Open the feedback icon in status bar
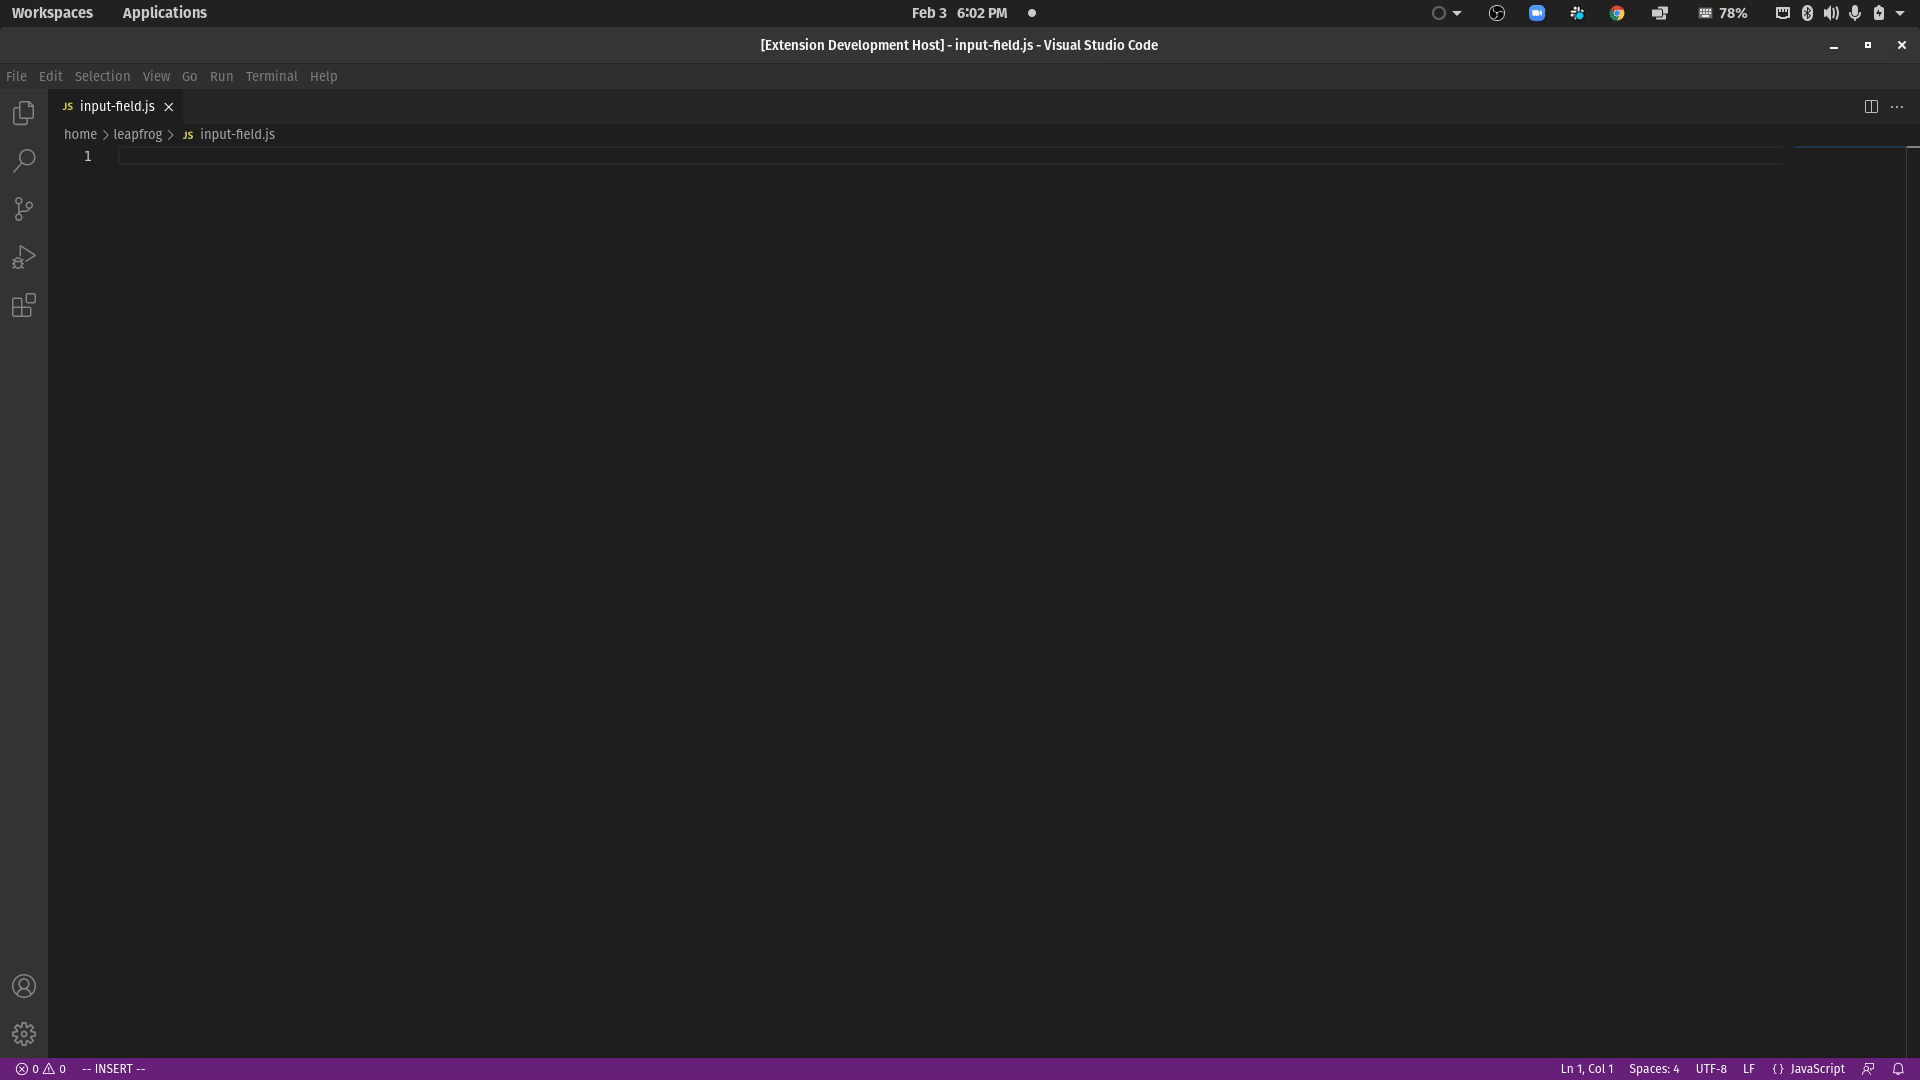This screenshot has width=1920, height=1080. [x=1868, y=1069]
